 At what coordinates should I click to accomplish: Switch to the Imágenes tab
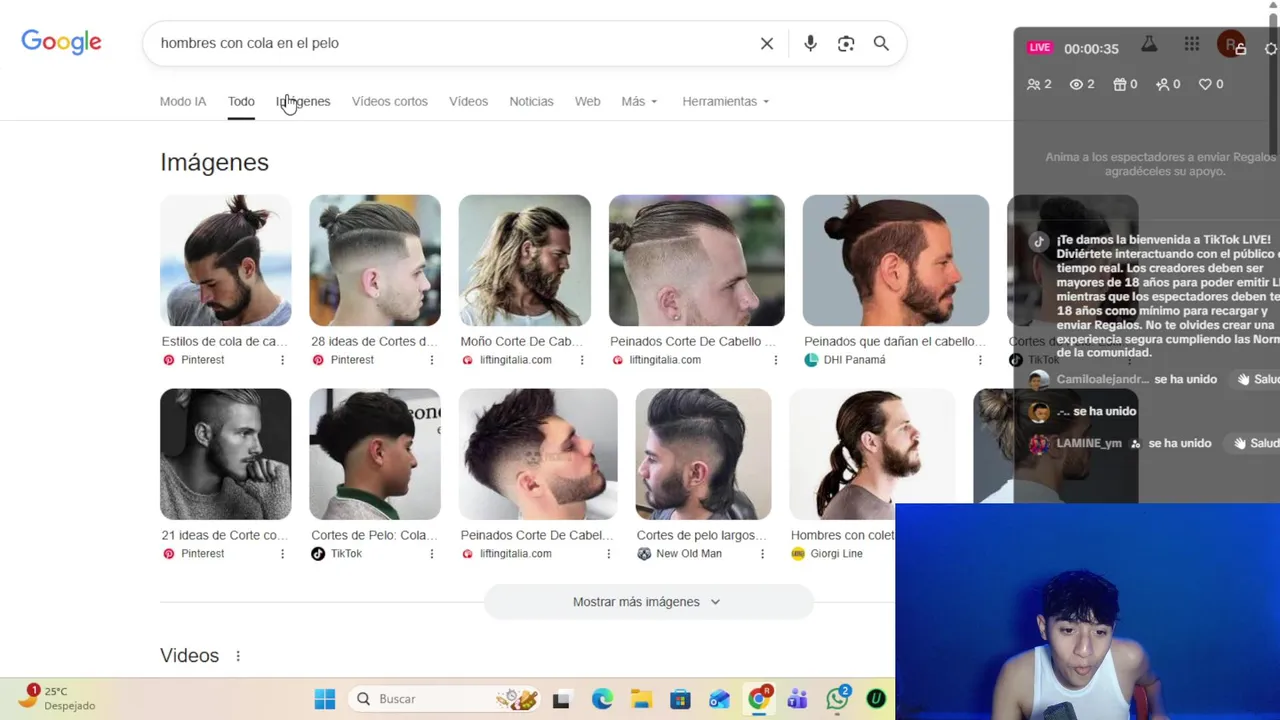coord(303,101)
